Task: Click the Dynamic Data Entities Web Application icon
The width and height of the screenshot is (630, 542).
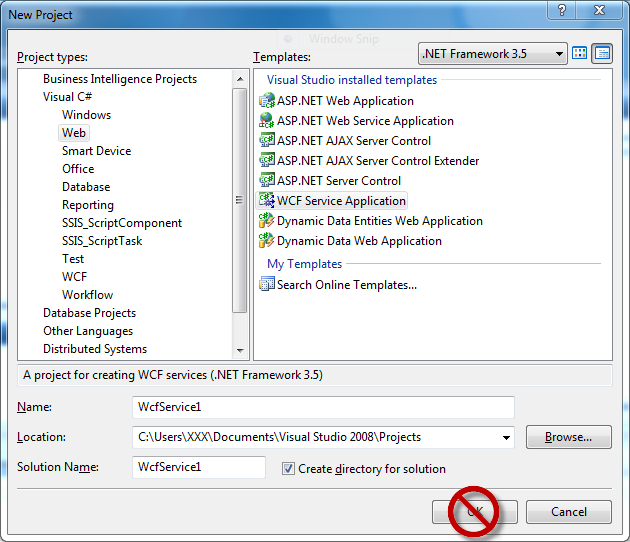Action: pos(267,221)
